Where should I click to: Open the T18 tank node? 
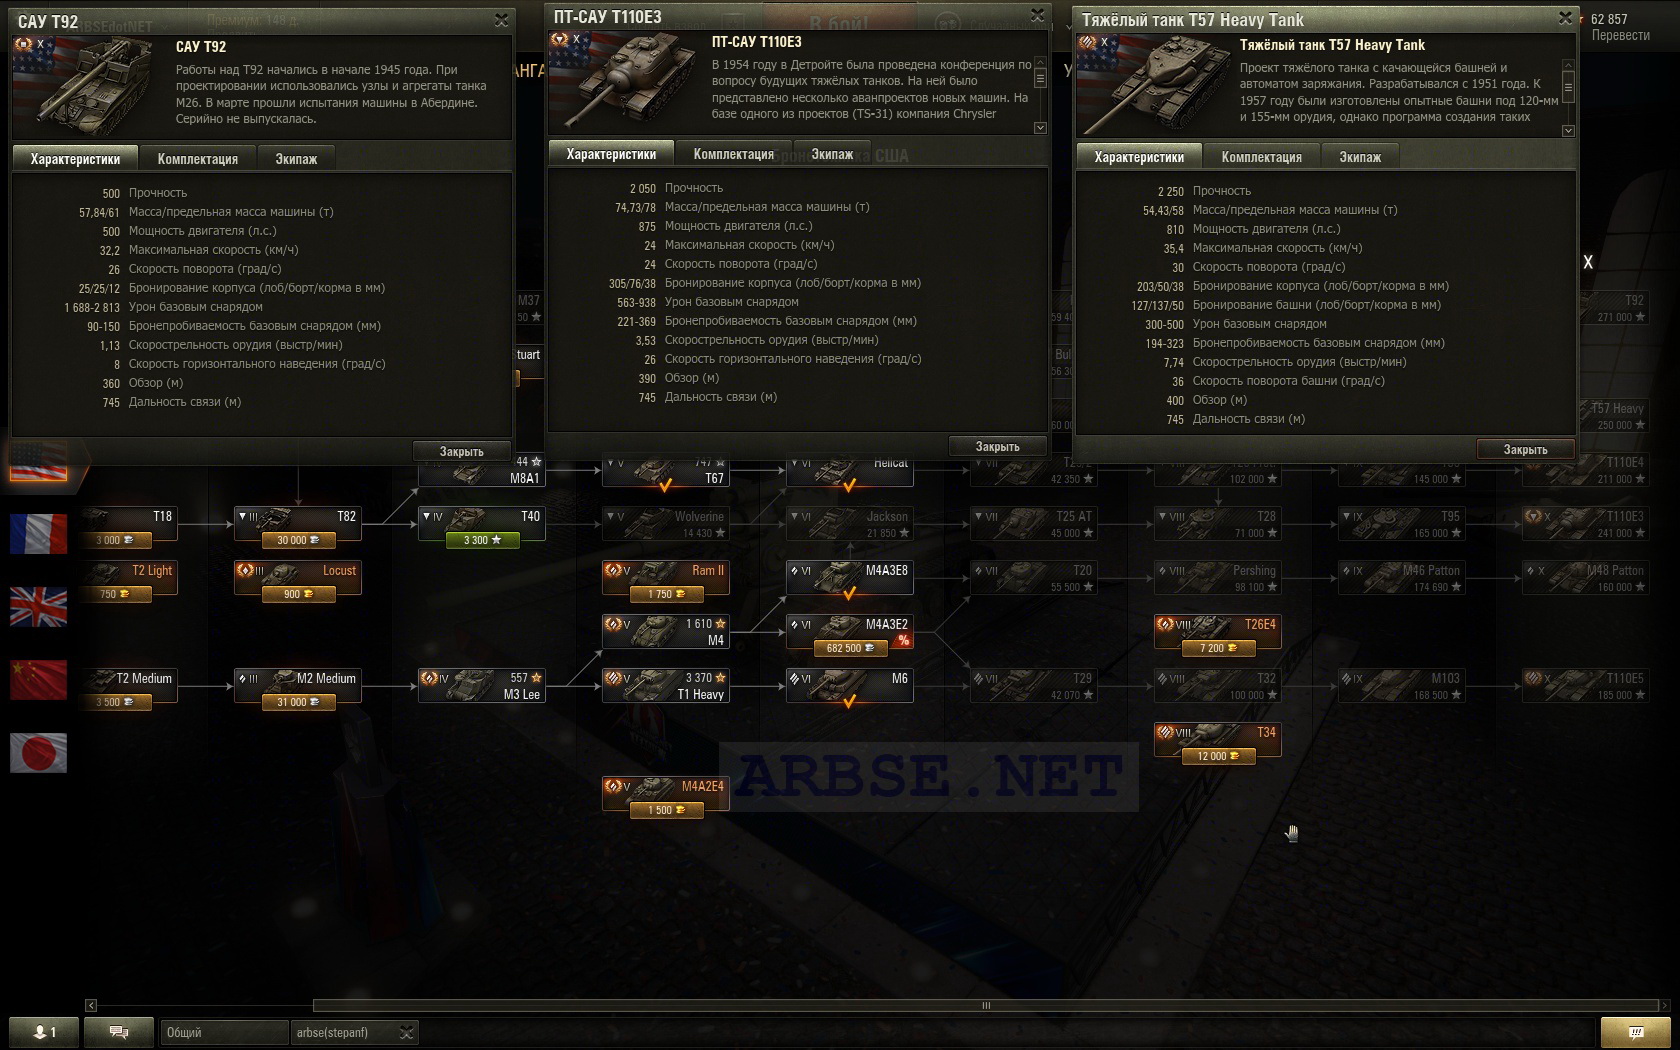point(130,525)
